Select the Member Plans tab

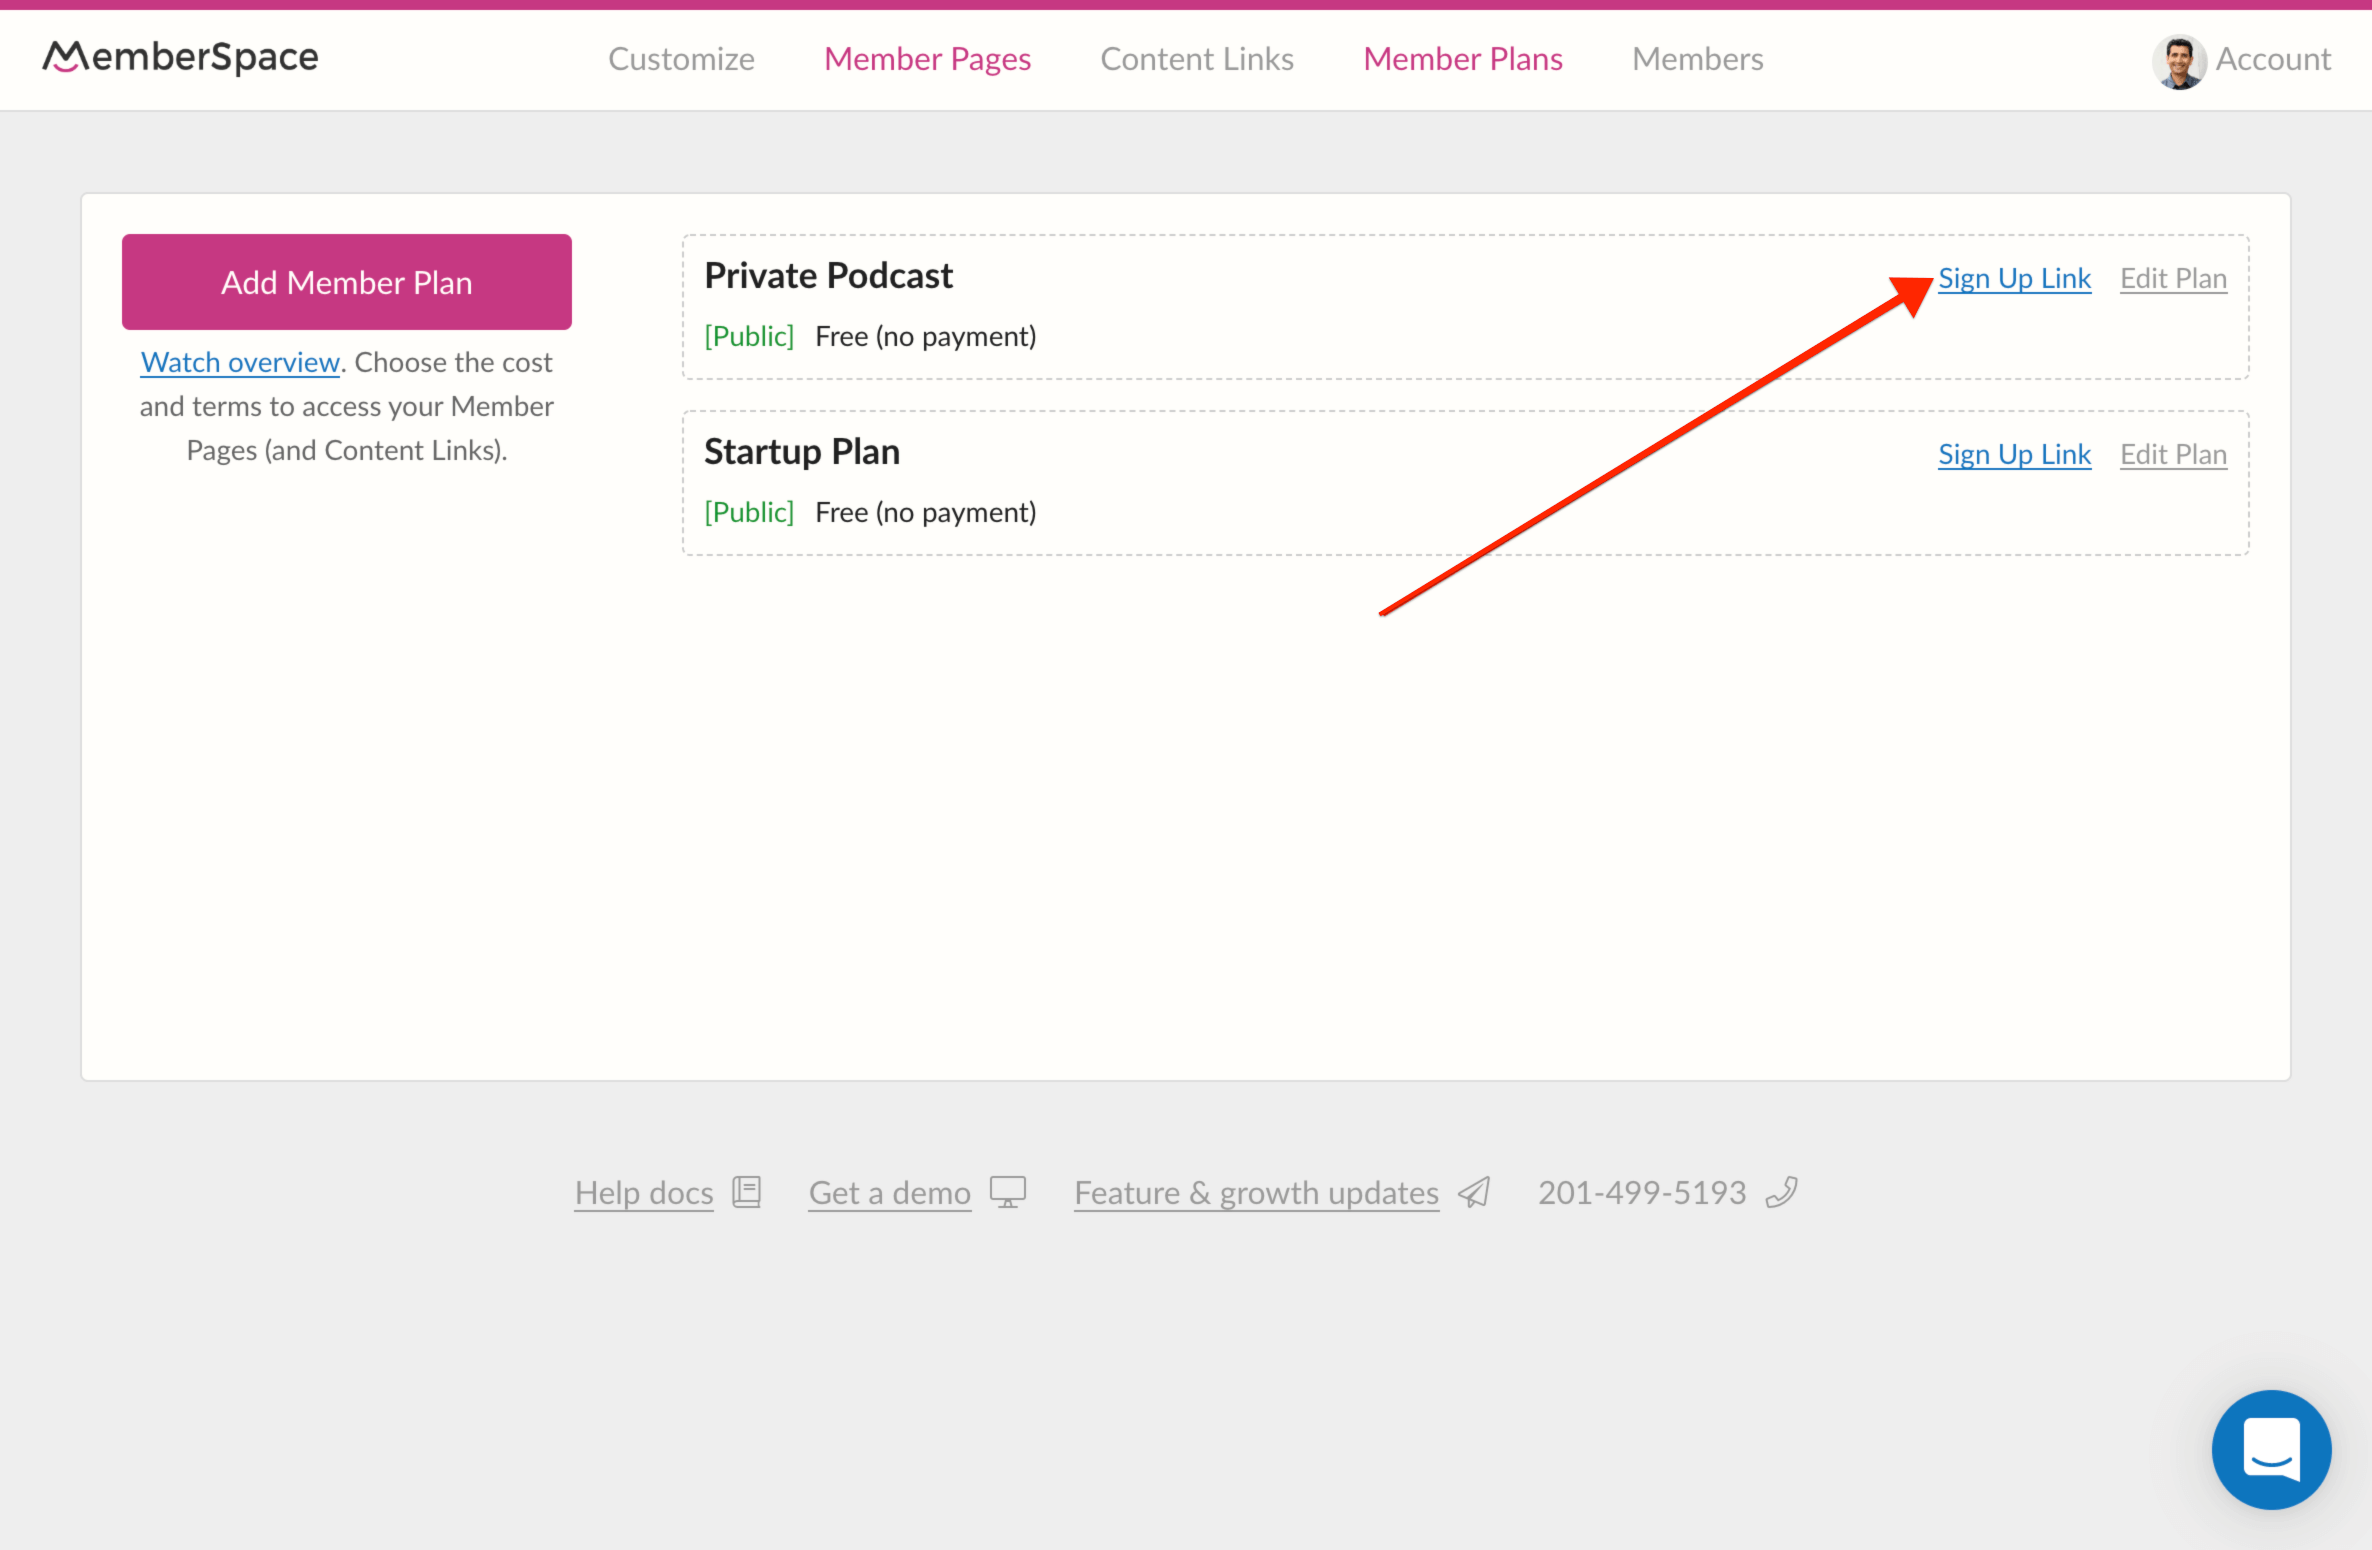coord(1463,59)
